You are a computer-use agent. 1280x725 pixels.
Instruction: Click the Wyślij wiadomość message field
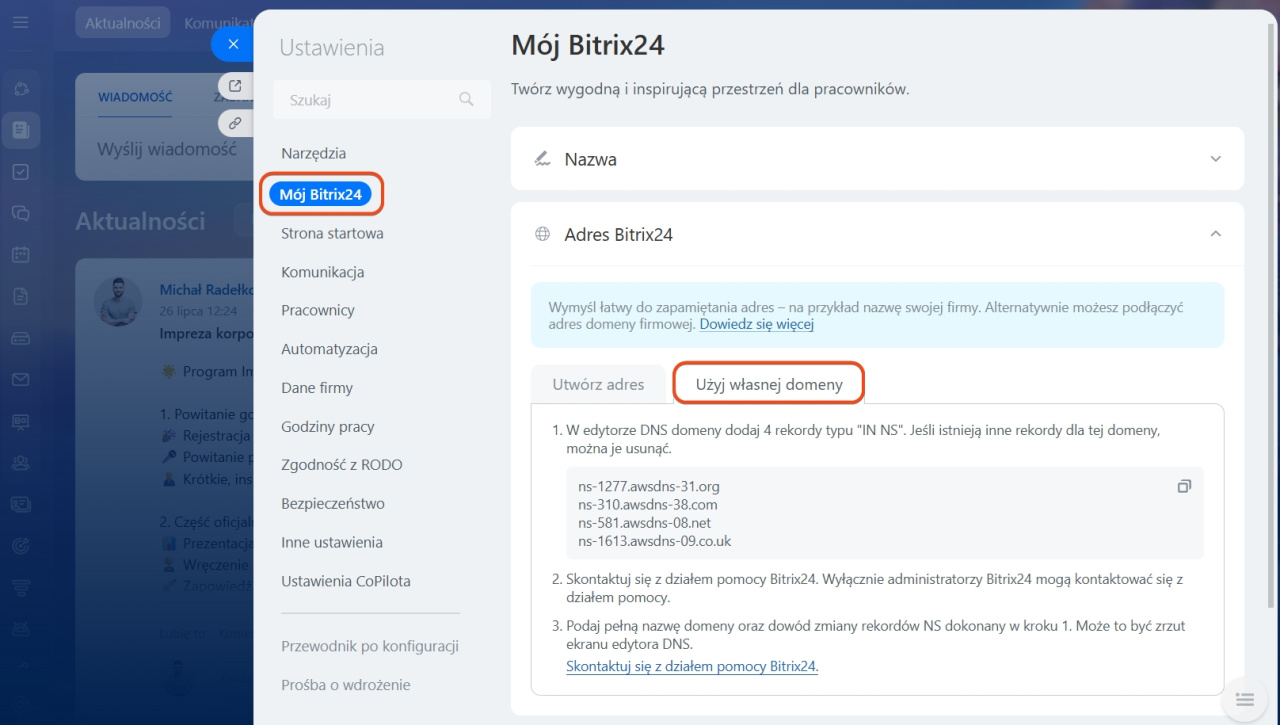tap(166, 149)
